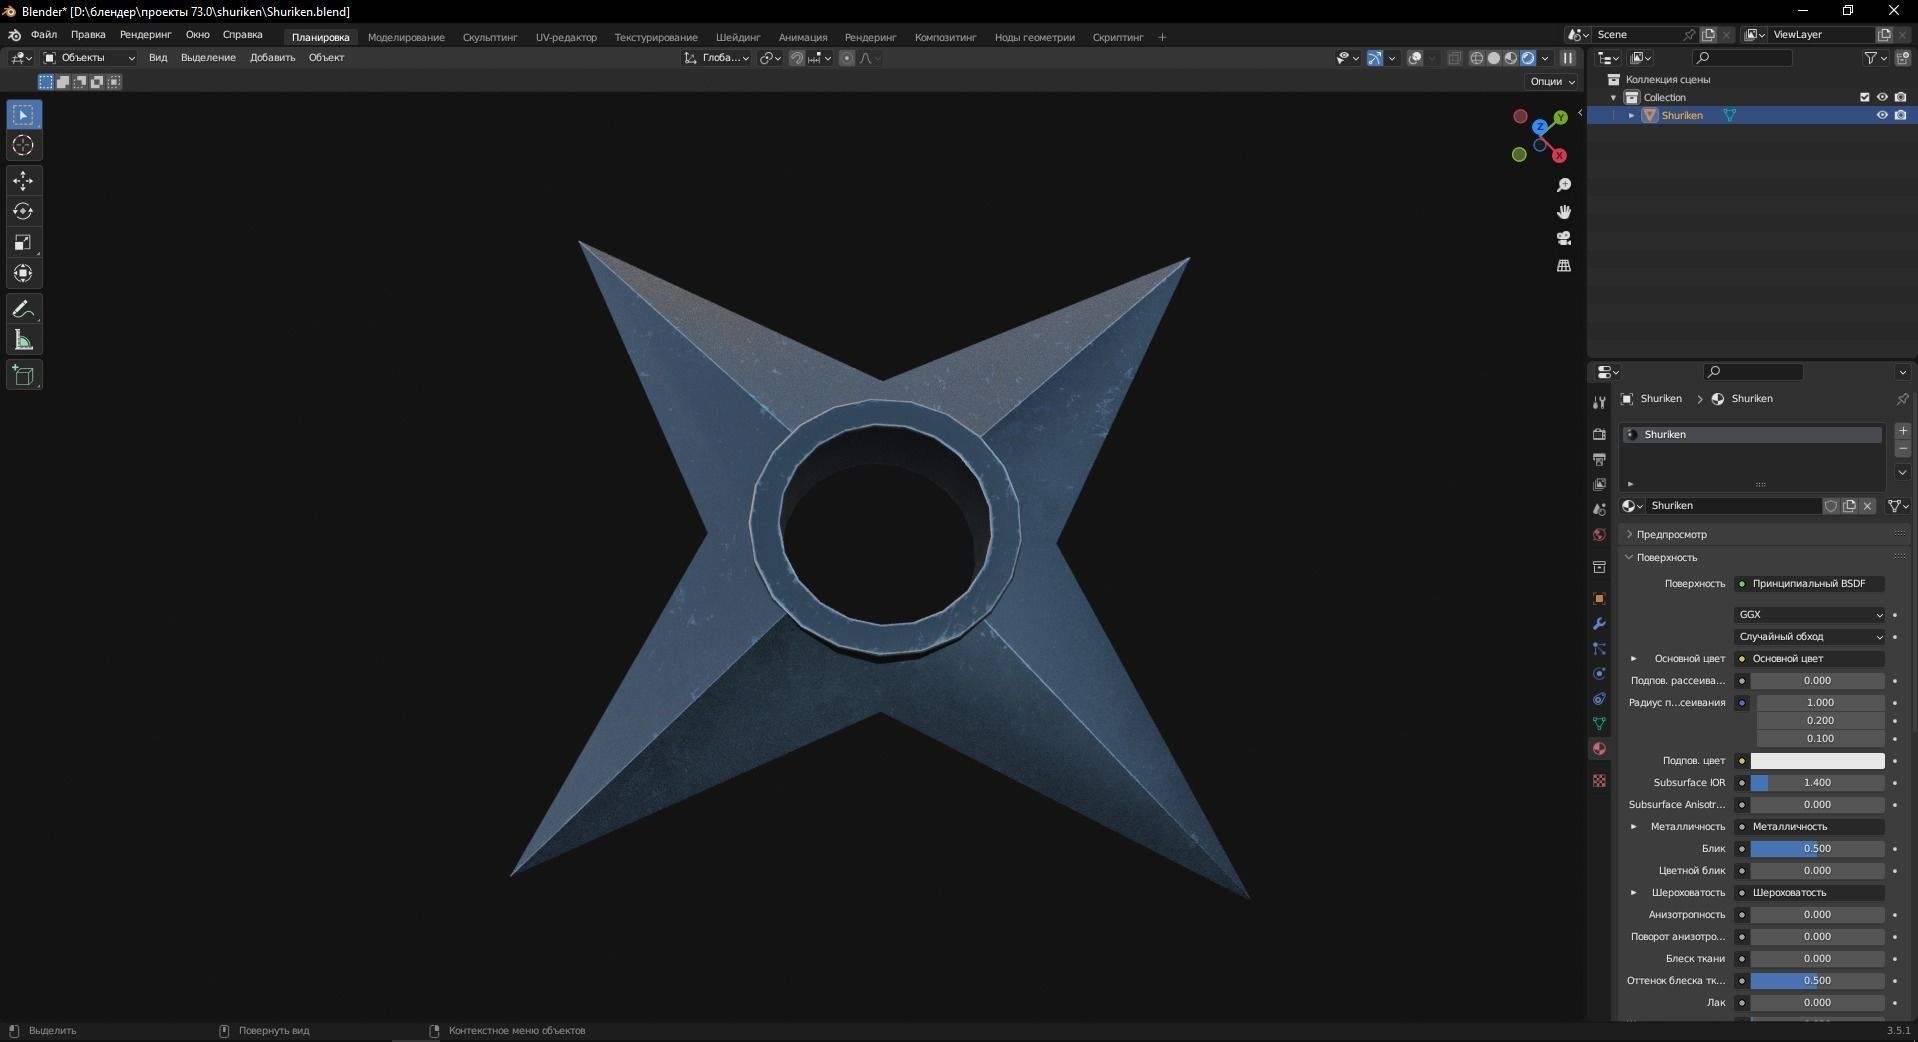Click Принципиальный BSDF surface shader button
The width and height of the screenshot is (1918, 1042).
click(1810, 584)
